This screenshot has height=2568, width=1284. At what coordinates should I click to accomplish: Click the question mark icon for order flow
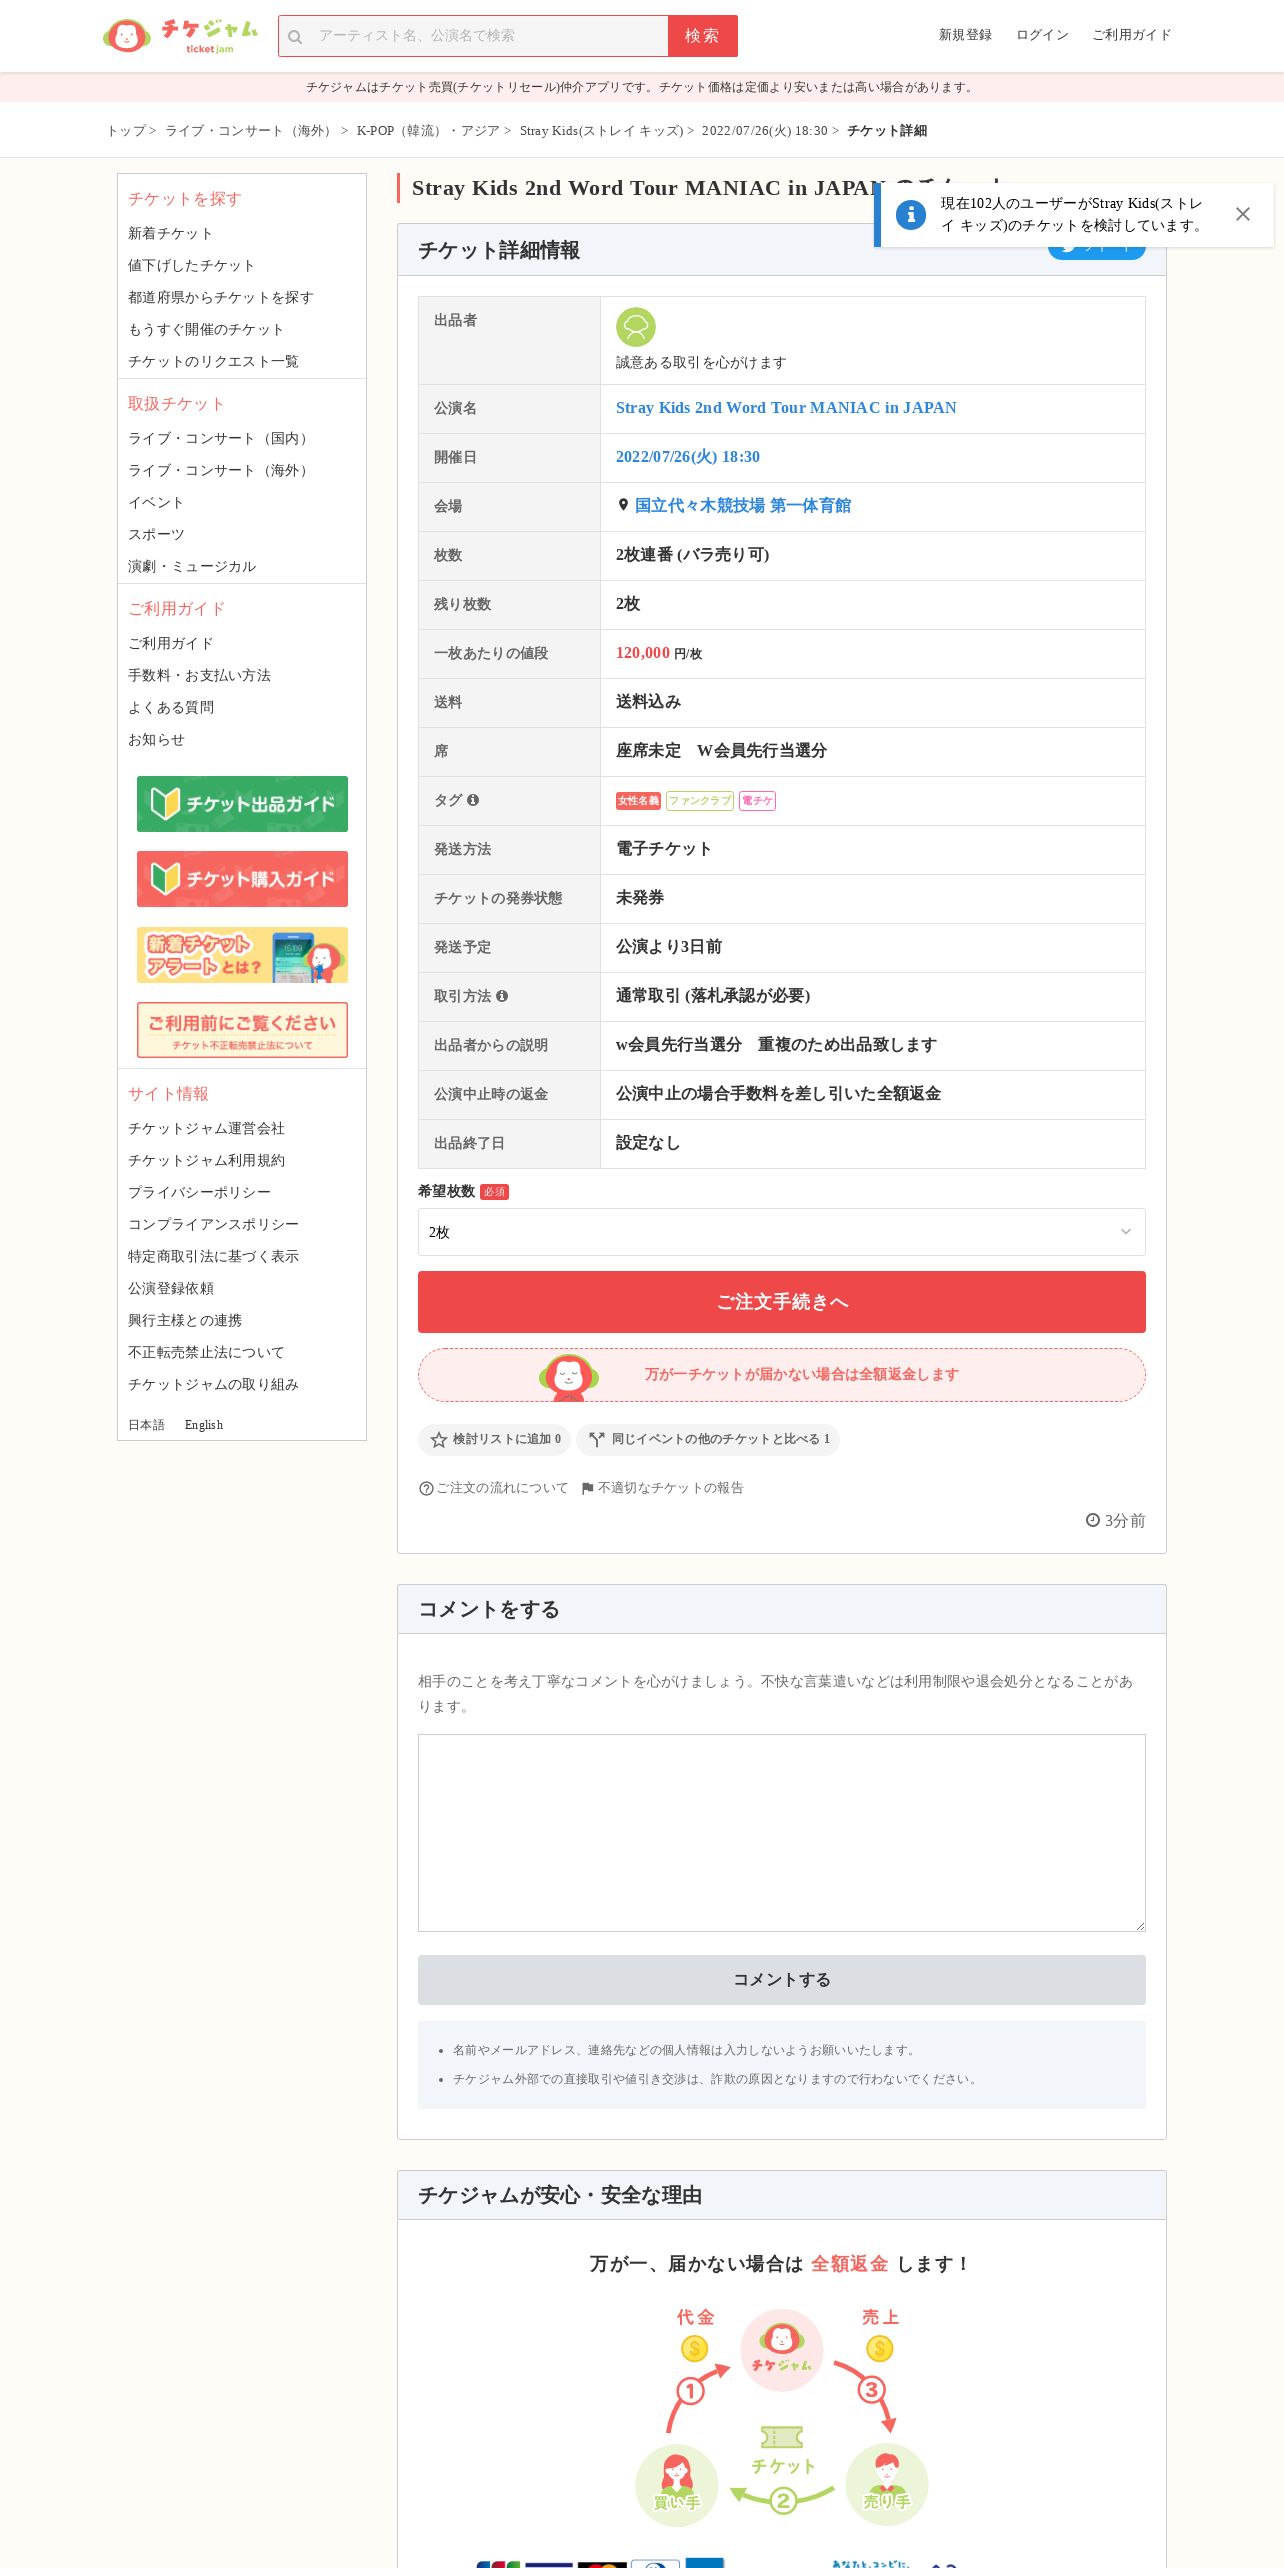coord(426,1489)
